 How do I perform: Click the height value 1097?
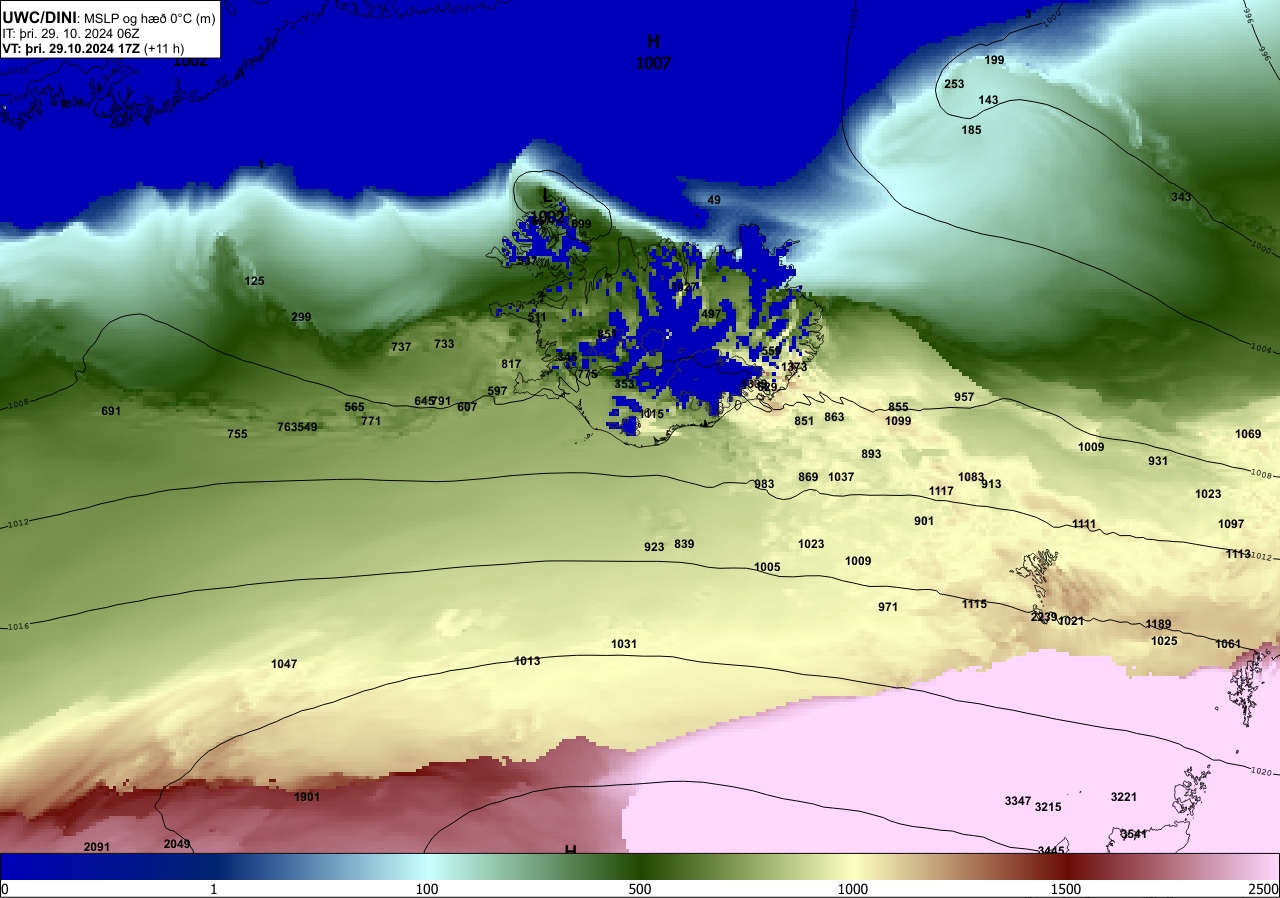coord(1231,524)
